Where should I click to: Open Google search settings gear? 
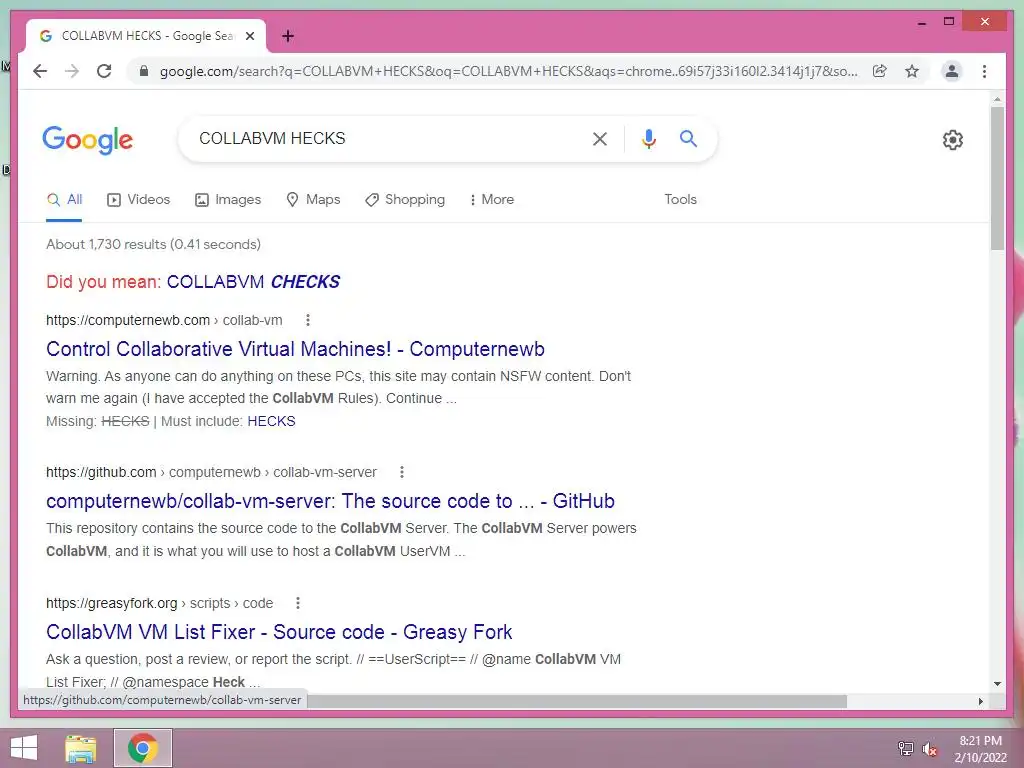pyautogui.click(x=953, y=140)
